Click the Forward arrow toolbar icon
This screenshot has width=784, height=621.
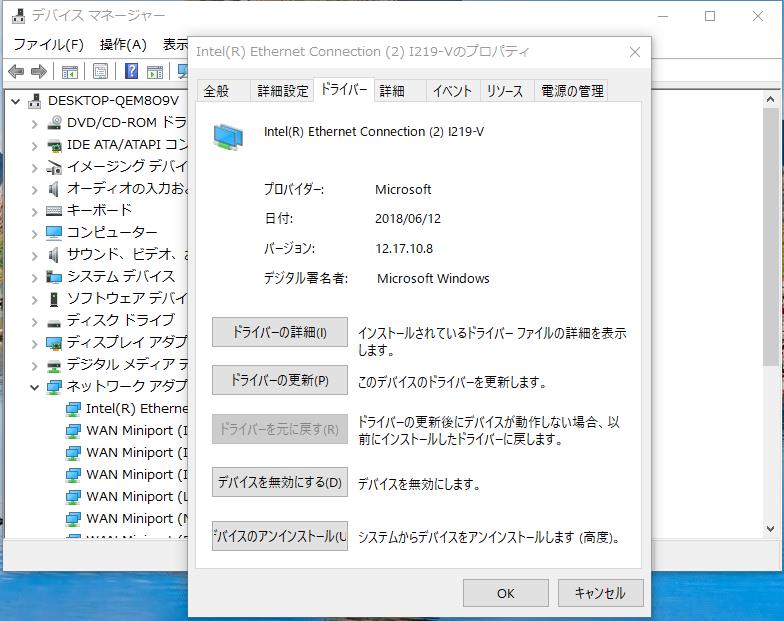39,72
